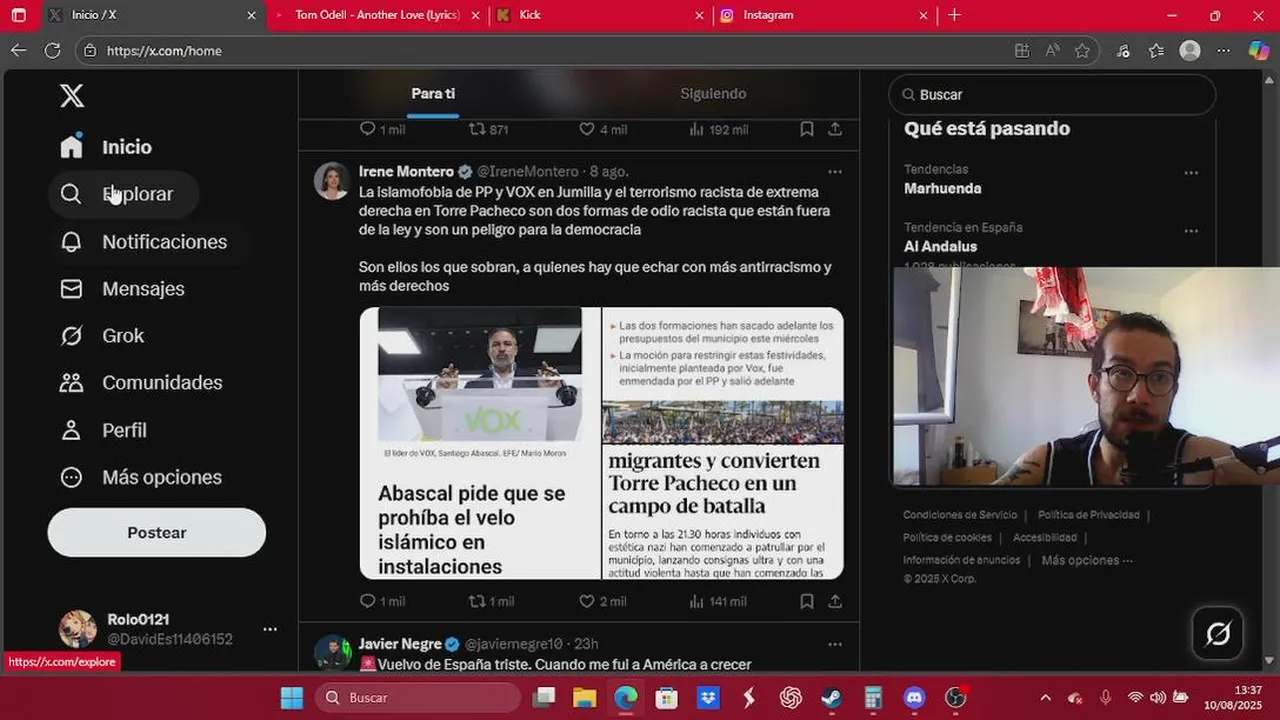View stats of Irene Montero's post (141 mil)
This screenshot has height=720, width=1280.
coord(718,601)
